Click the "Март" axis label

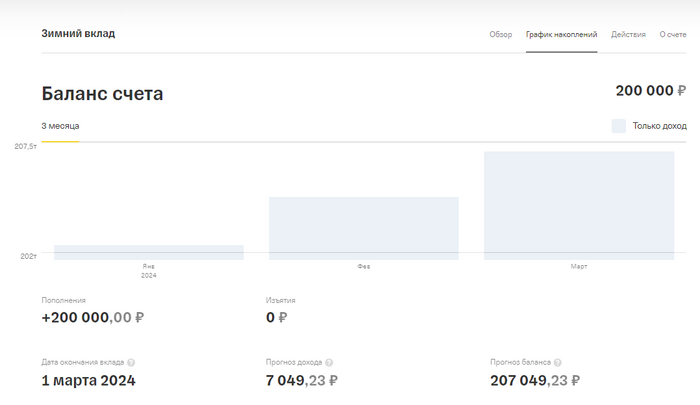click(579, 267)
